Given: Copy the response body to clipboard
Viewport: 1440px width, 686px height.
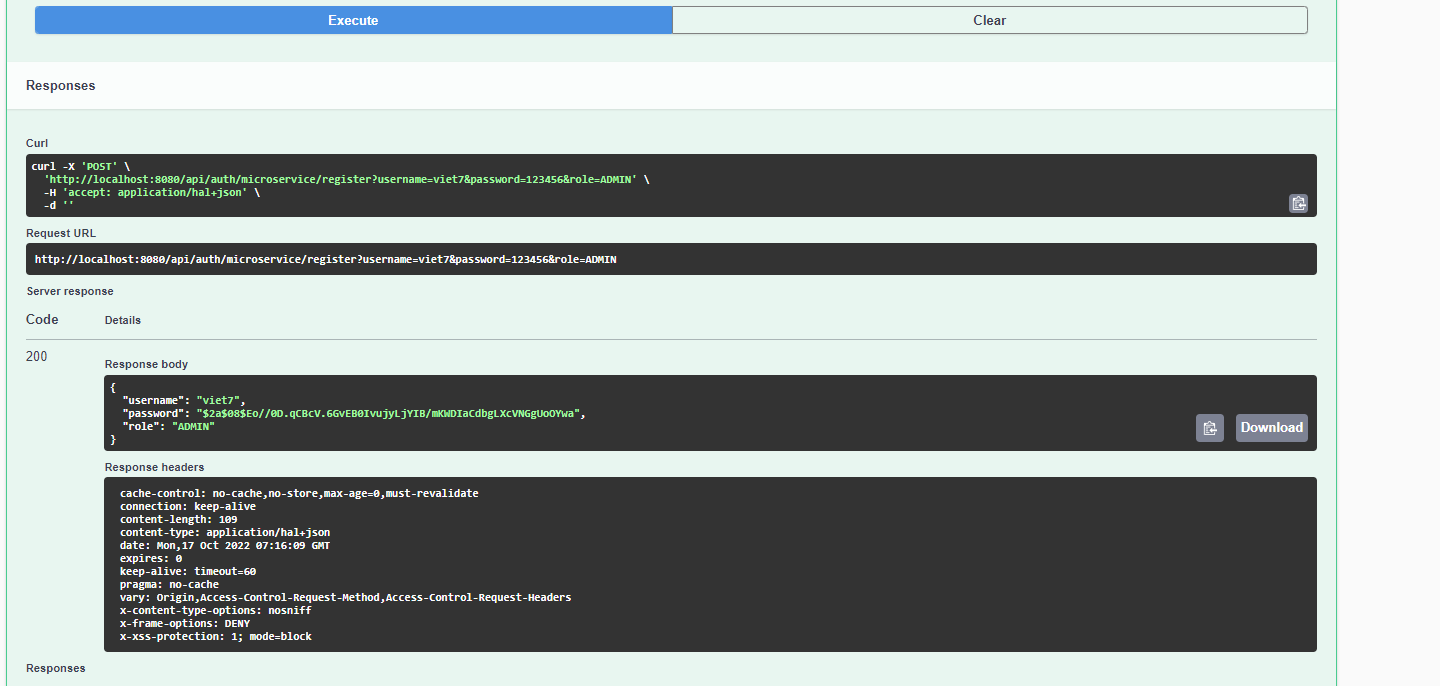Looking at the screenshot, I should coord(1210,428).
